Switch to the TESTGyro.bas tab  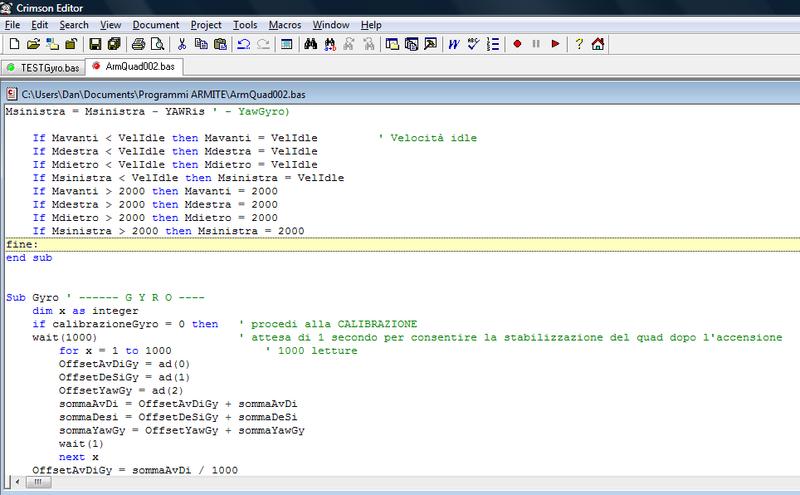(x=42, y=68)
